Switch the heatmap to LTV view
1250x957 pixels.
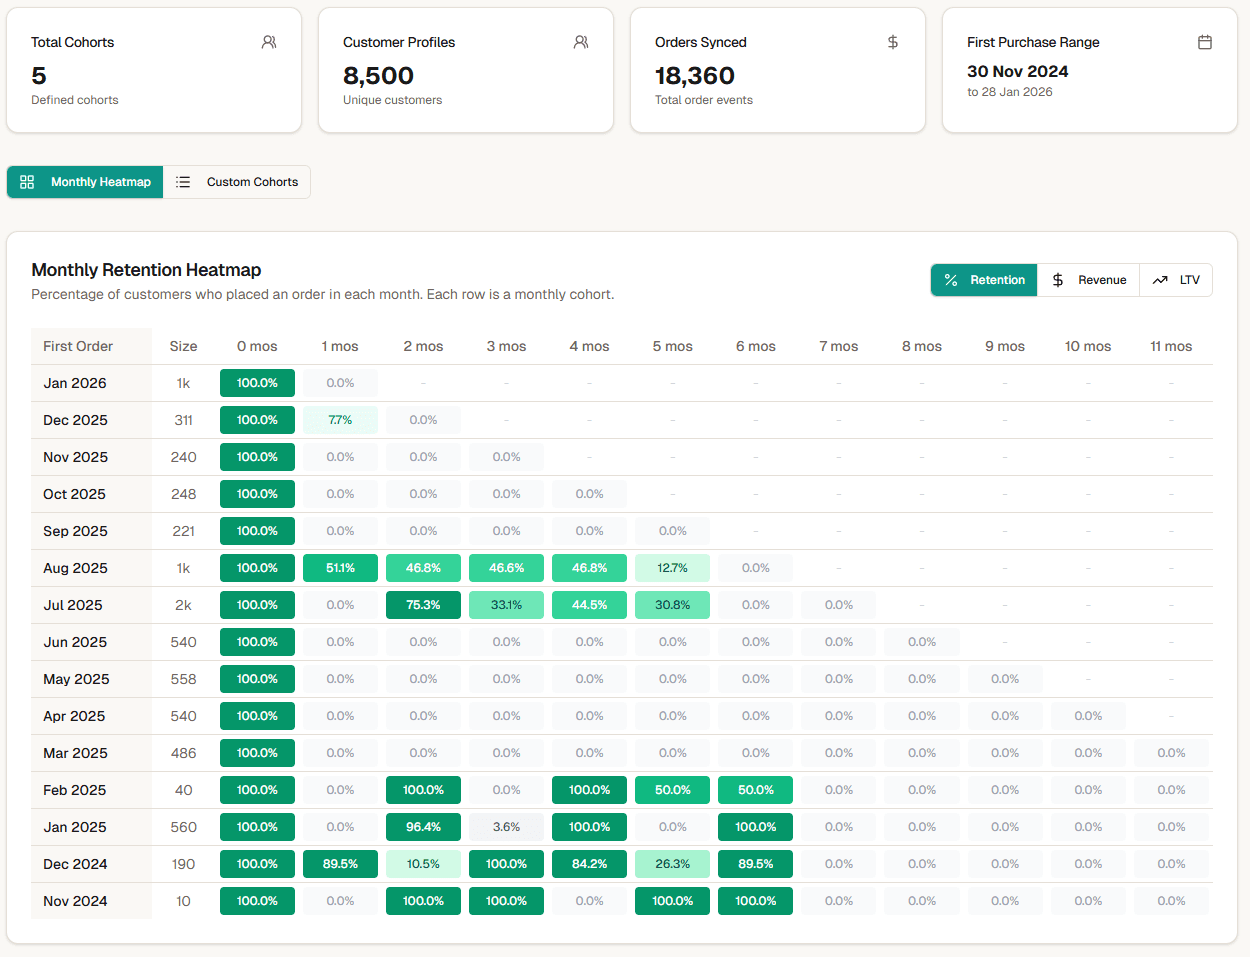coord(1176,280)
